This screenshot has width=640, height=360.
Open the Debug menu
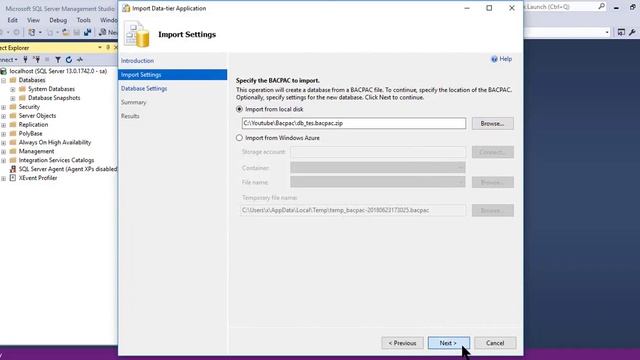pyautogui.click(x=58, y=20)
